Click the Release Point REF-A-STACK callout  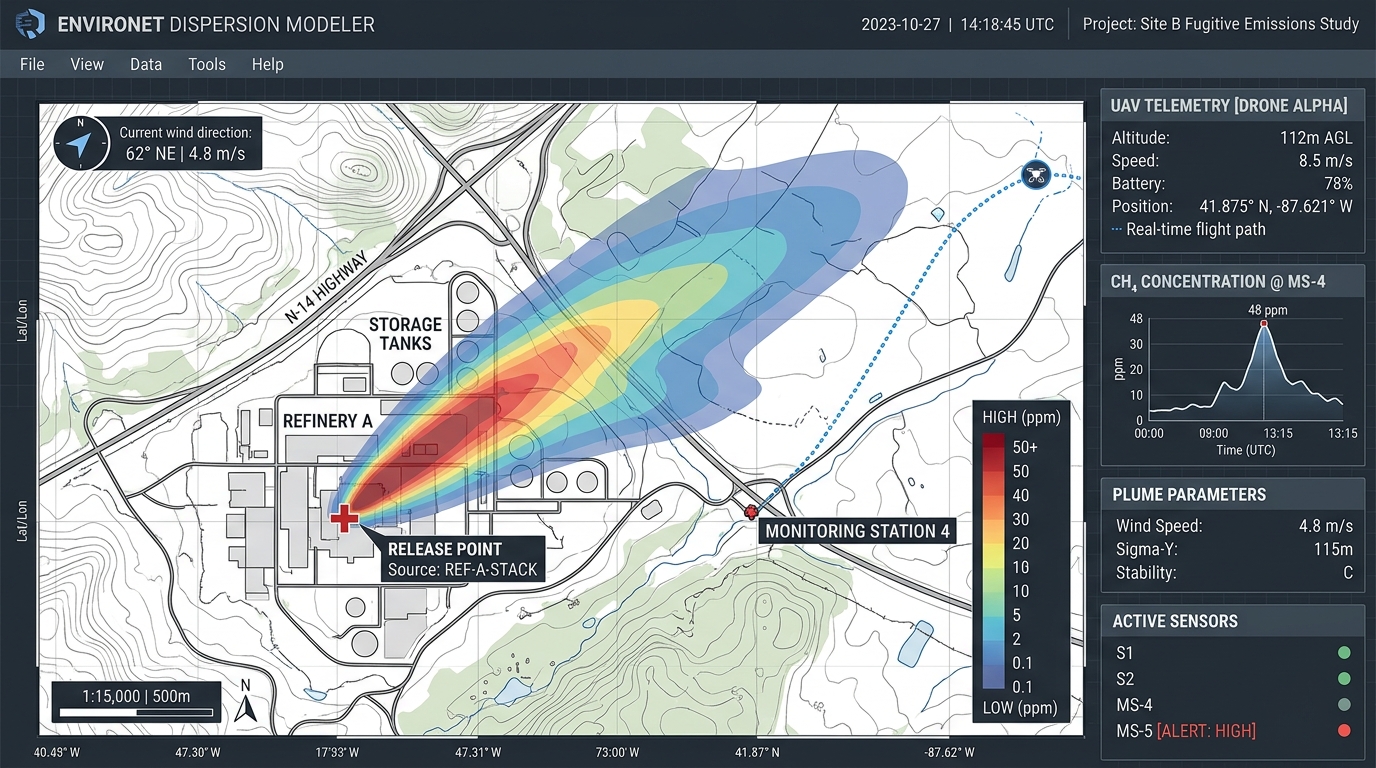462,560
